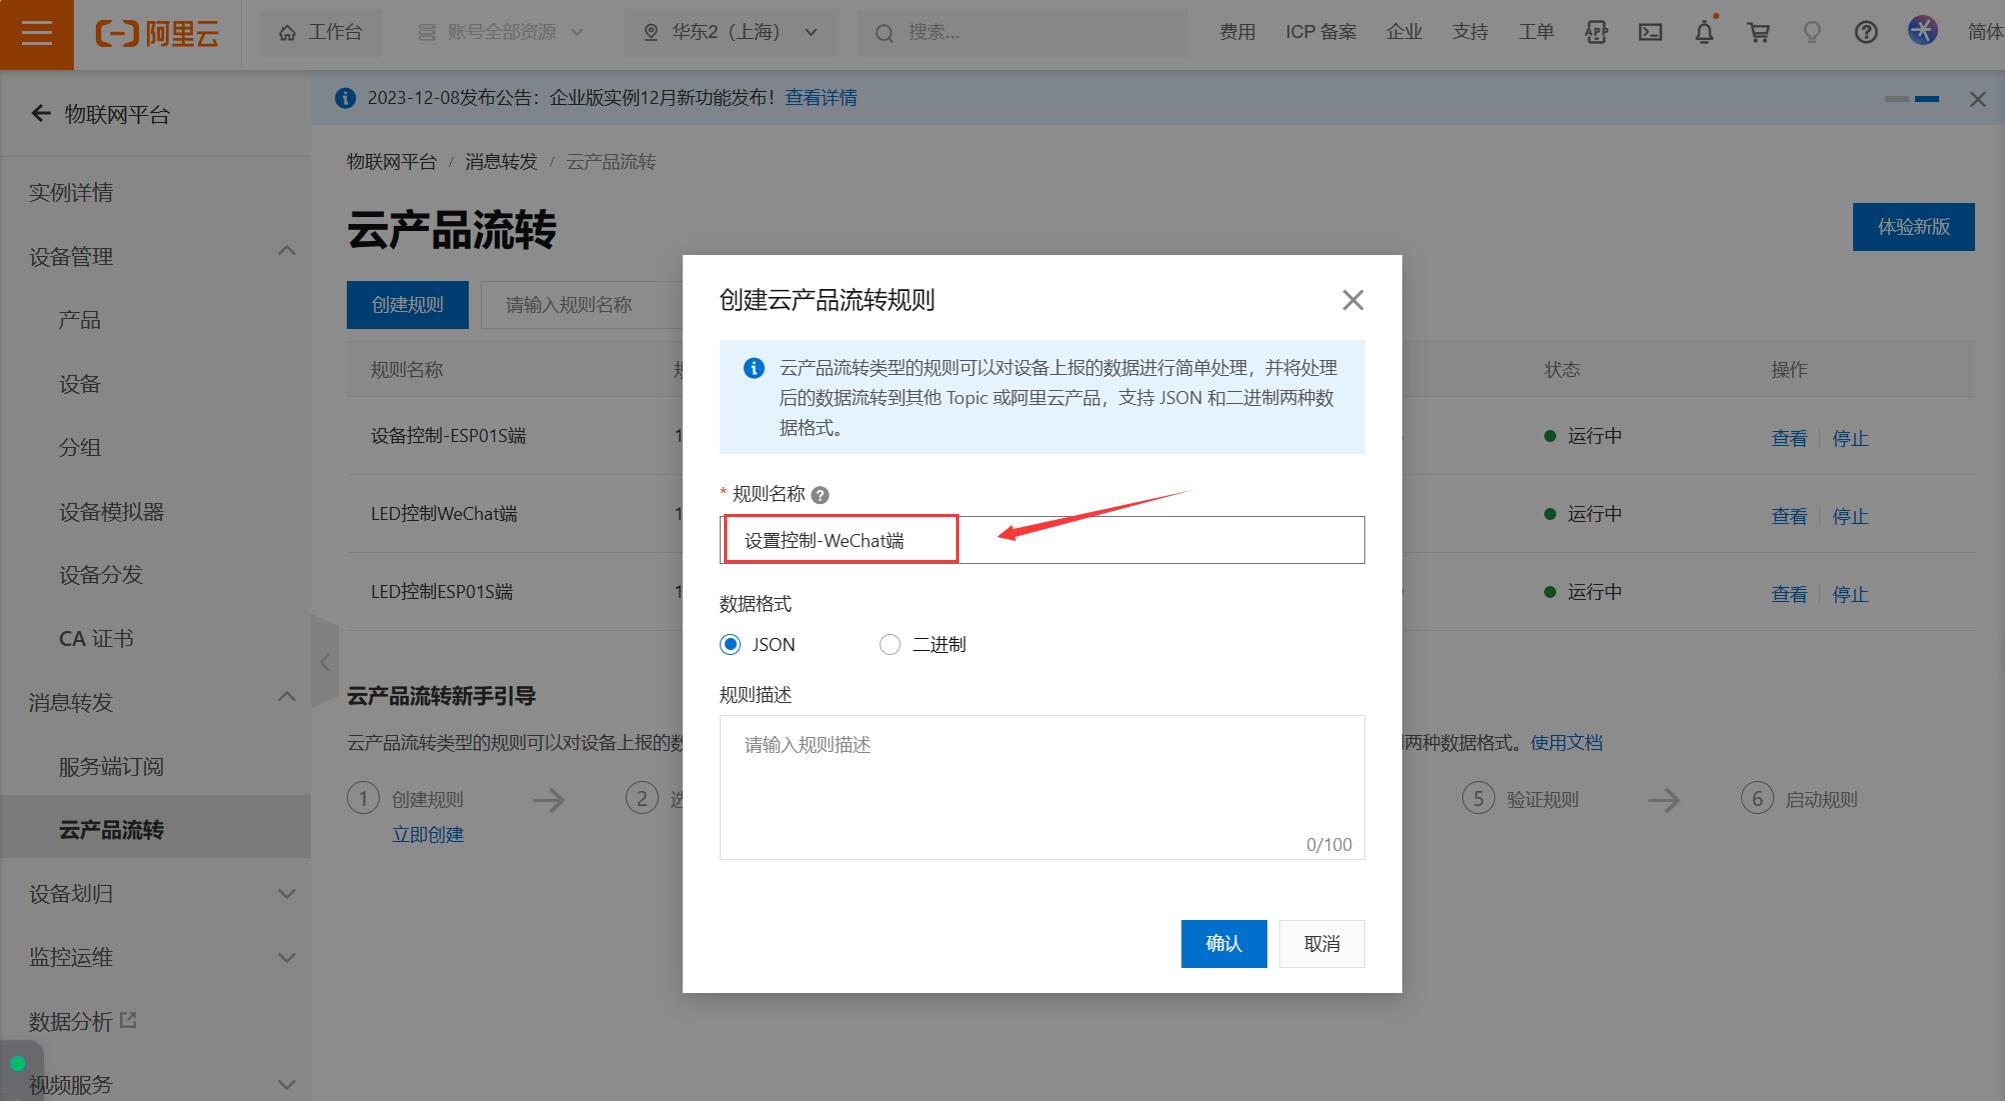
Task: Click the help question mark in the top bar
Action: (1865, 32)
